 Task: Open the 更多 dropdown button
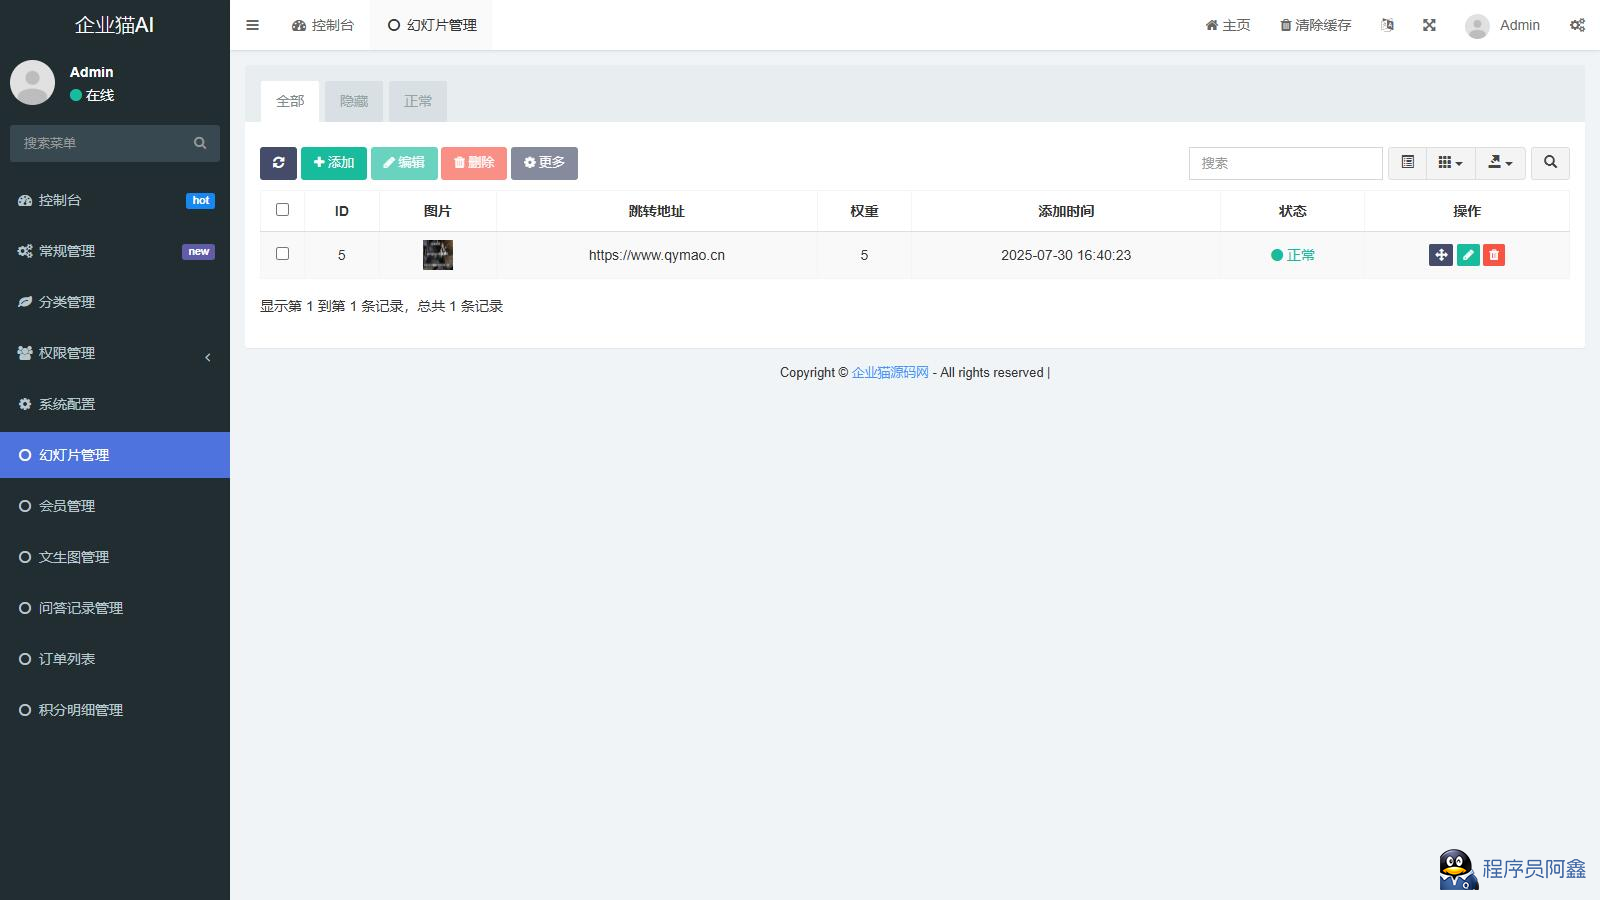[544, 163]
